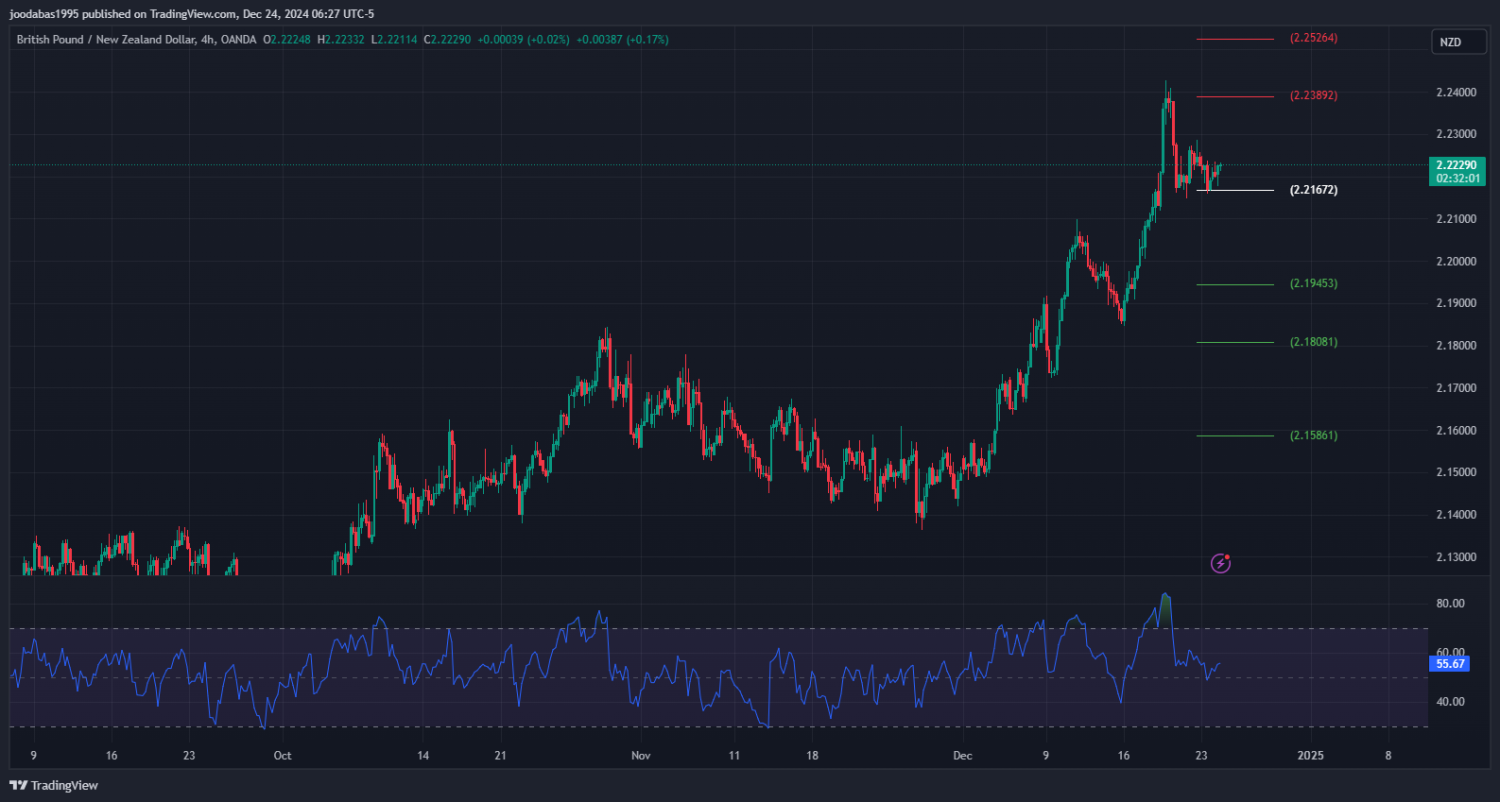Select the red 2.23892 resistance line

(x=1235, y=97)
